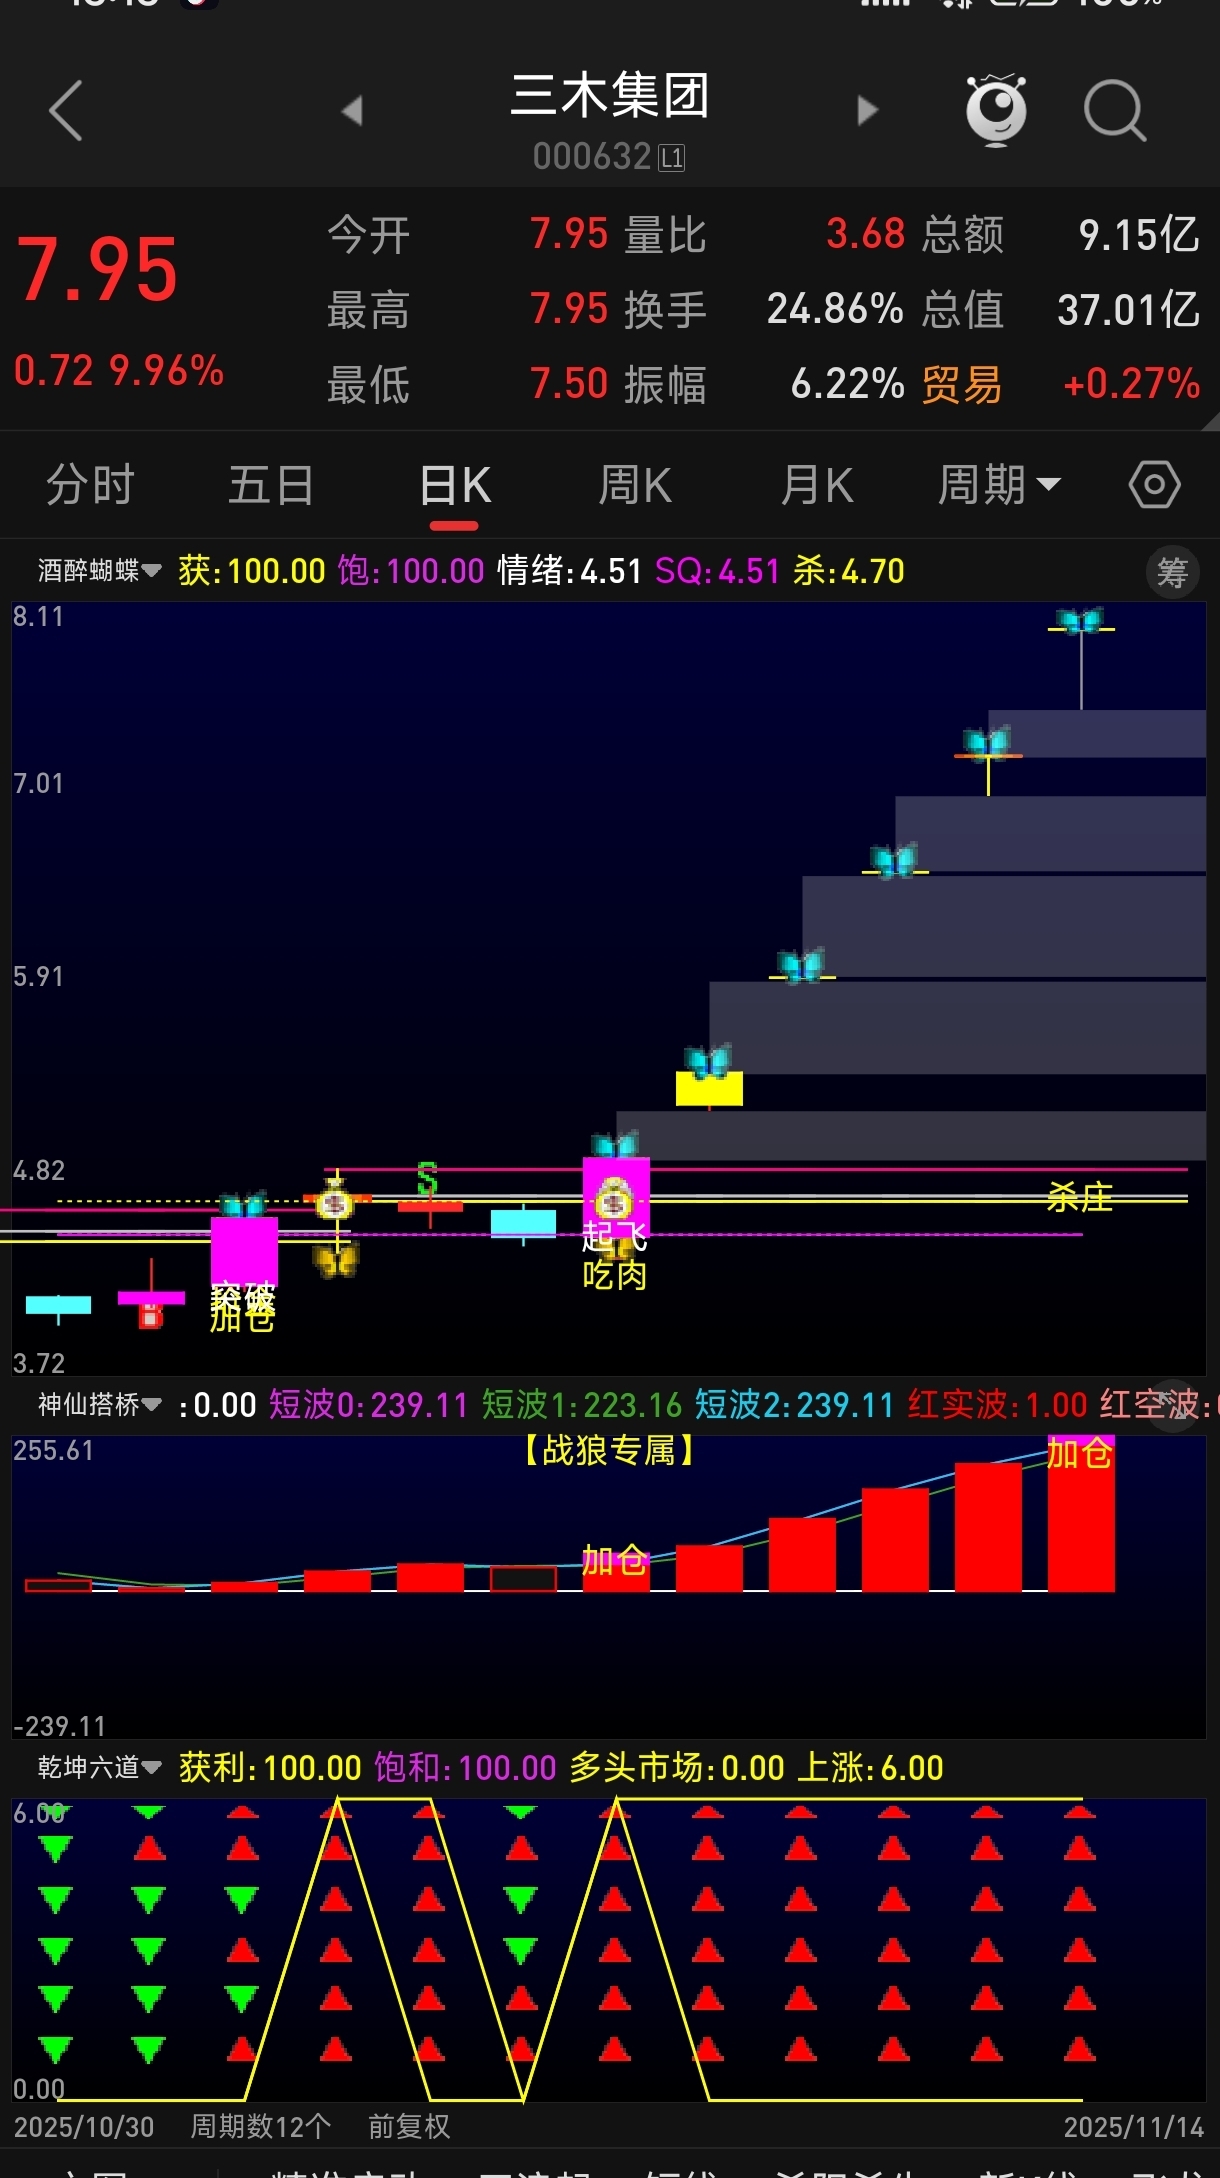Tap the 周期数12个 label

(x=260, y=2126)
